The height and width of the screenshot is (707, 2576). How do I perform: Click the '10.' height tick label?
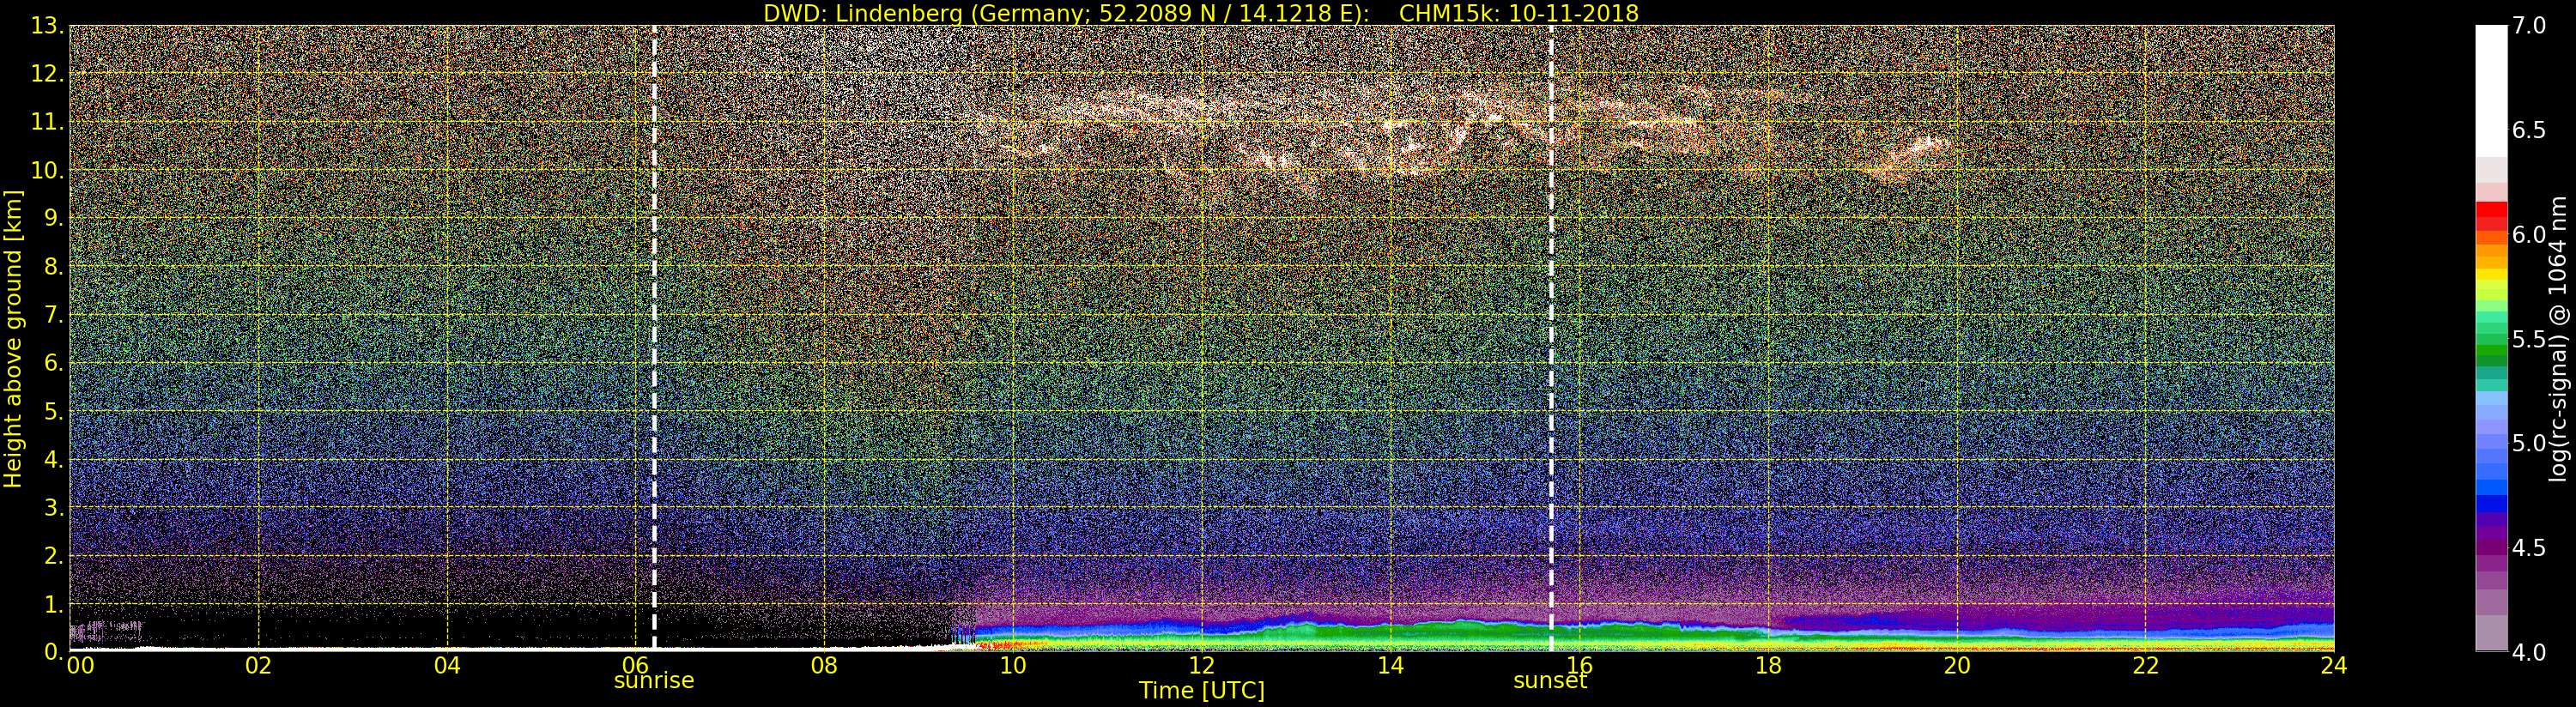(47, 170)
